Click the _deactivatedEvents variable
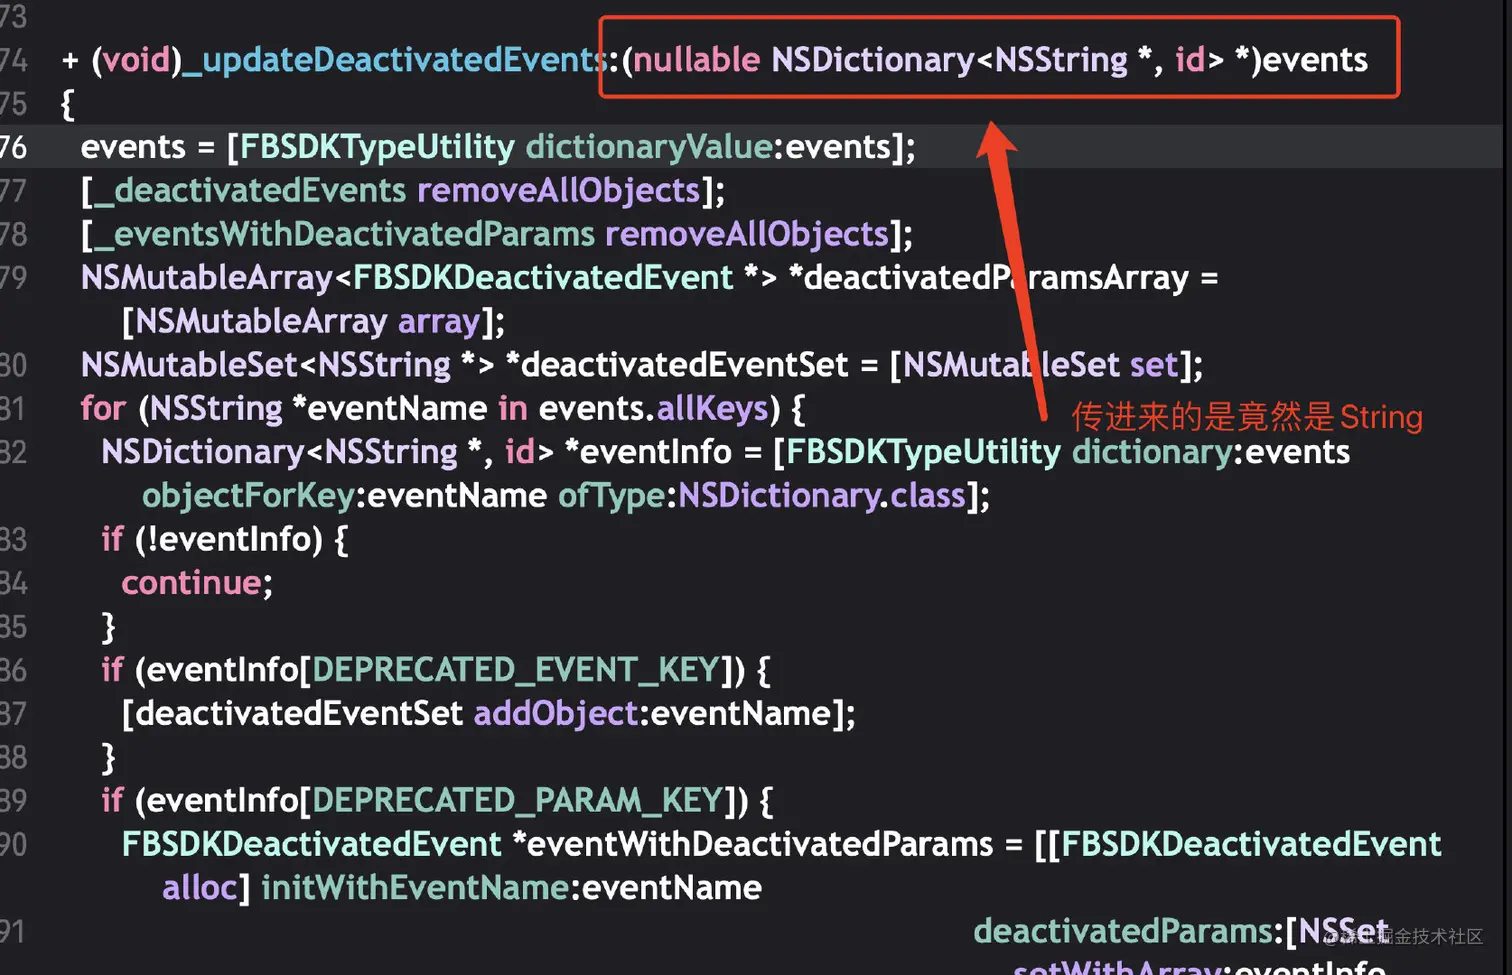The height and width of the screenshot is (975, 1512). [x=250, y=190]
